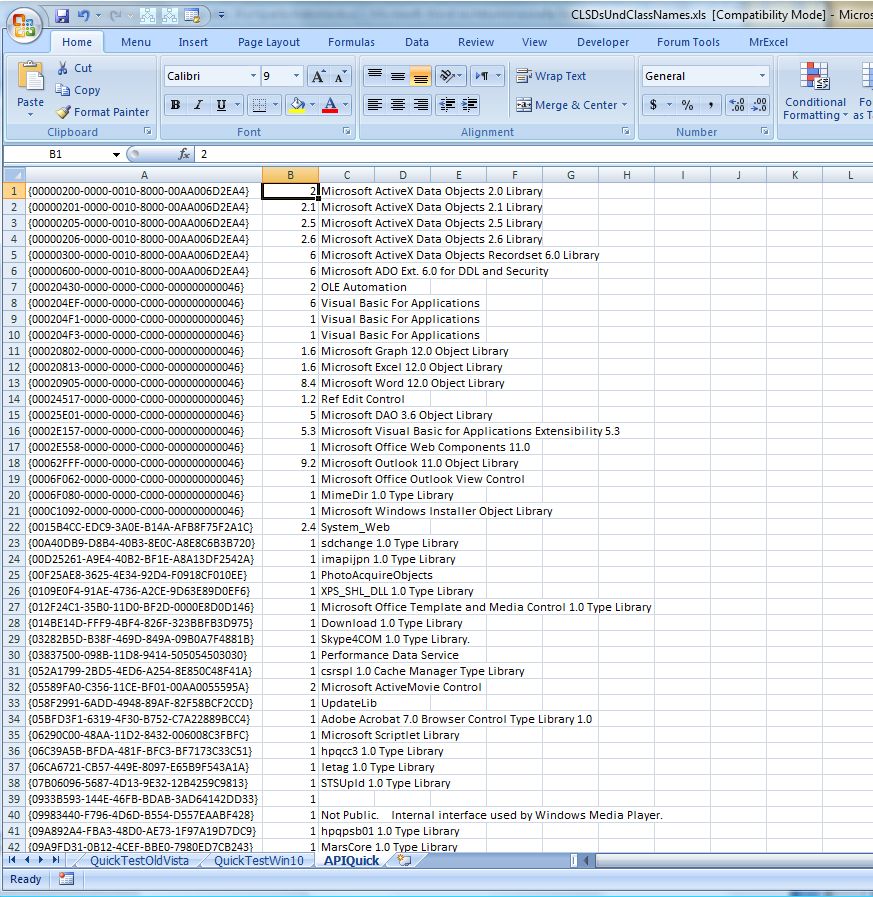Expand the Paste options arrow
The image size is (873, 897).
(30, 115)
